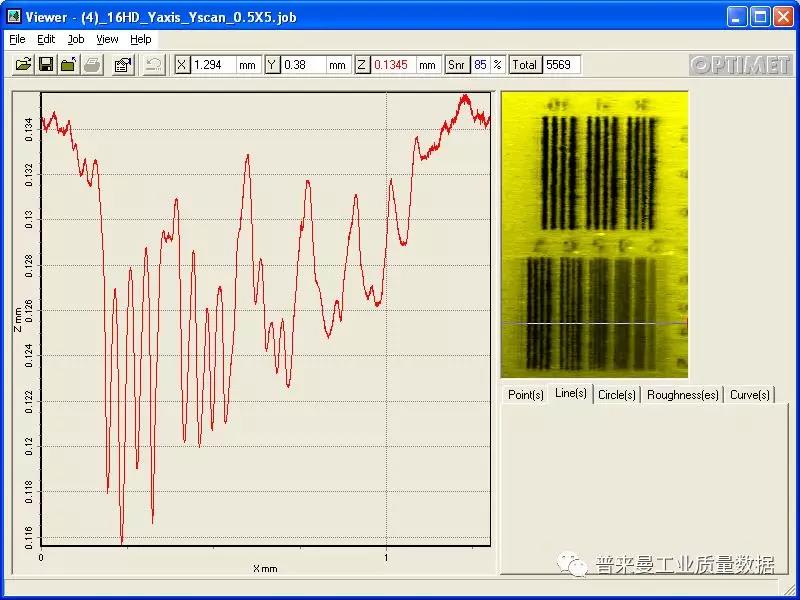This screenshot has width=800, height=600.
Task: Open the Help menu
Action: 140,39
